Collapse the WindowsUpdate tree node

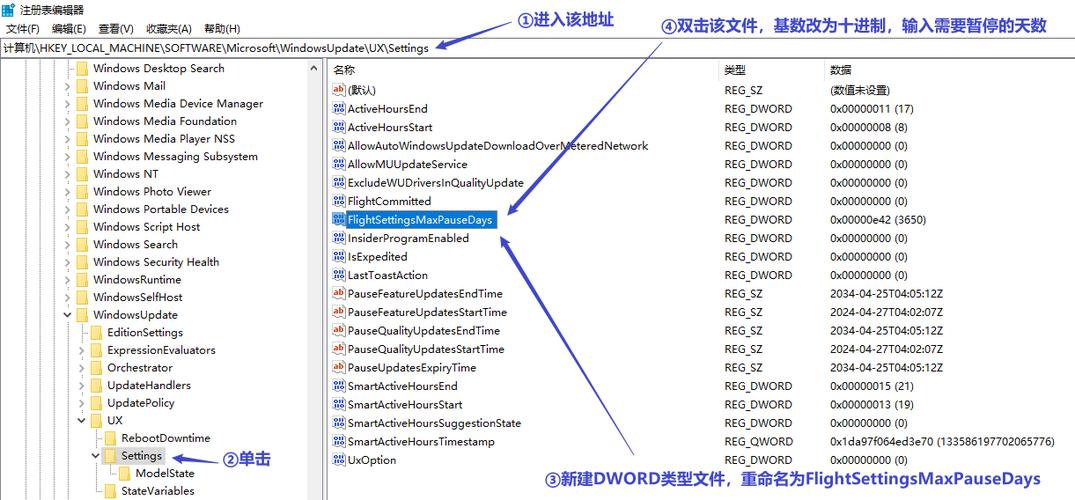67,315
